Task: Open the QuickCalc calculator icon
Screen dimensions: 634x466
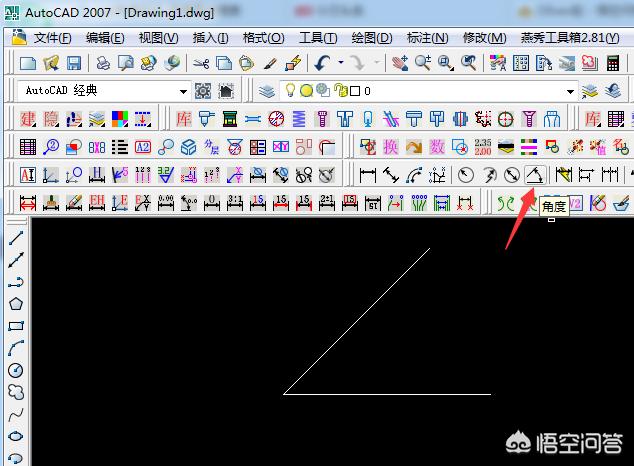Action: click(x=613, y=63)
